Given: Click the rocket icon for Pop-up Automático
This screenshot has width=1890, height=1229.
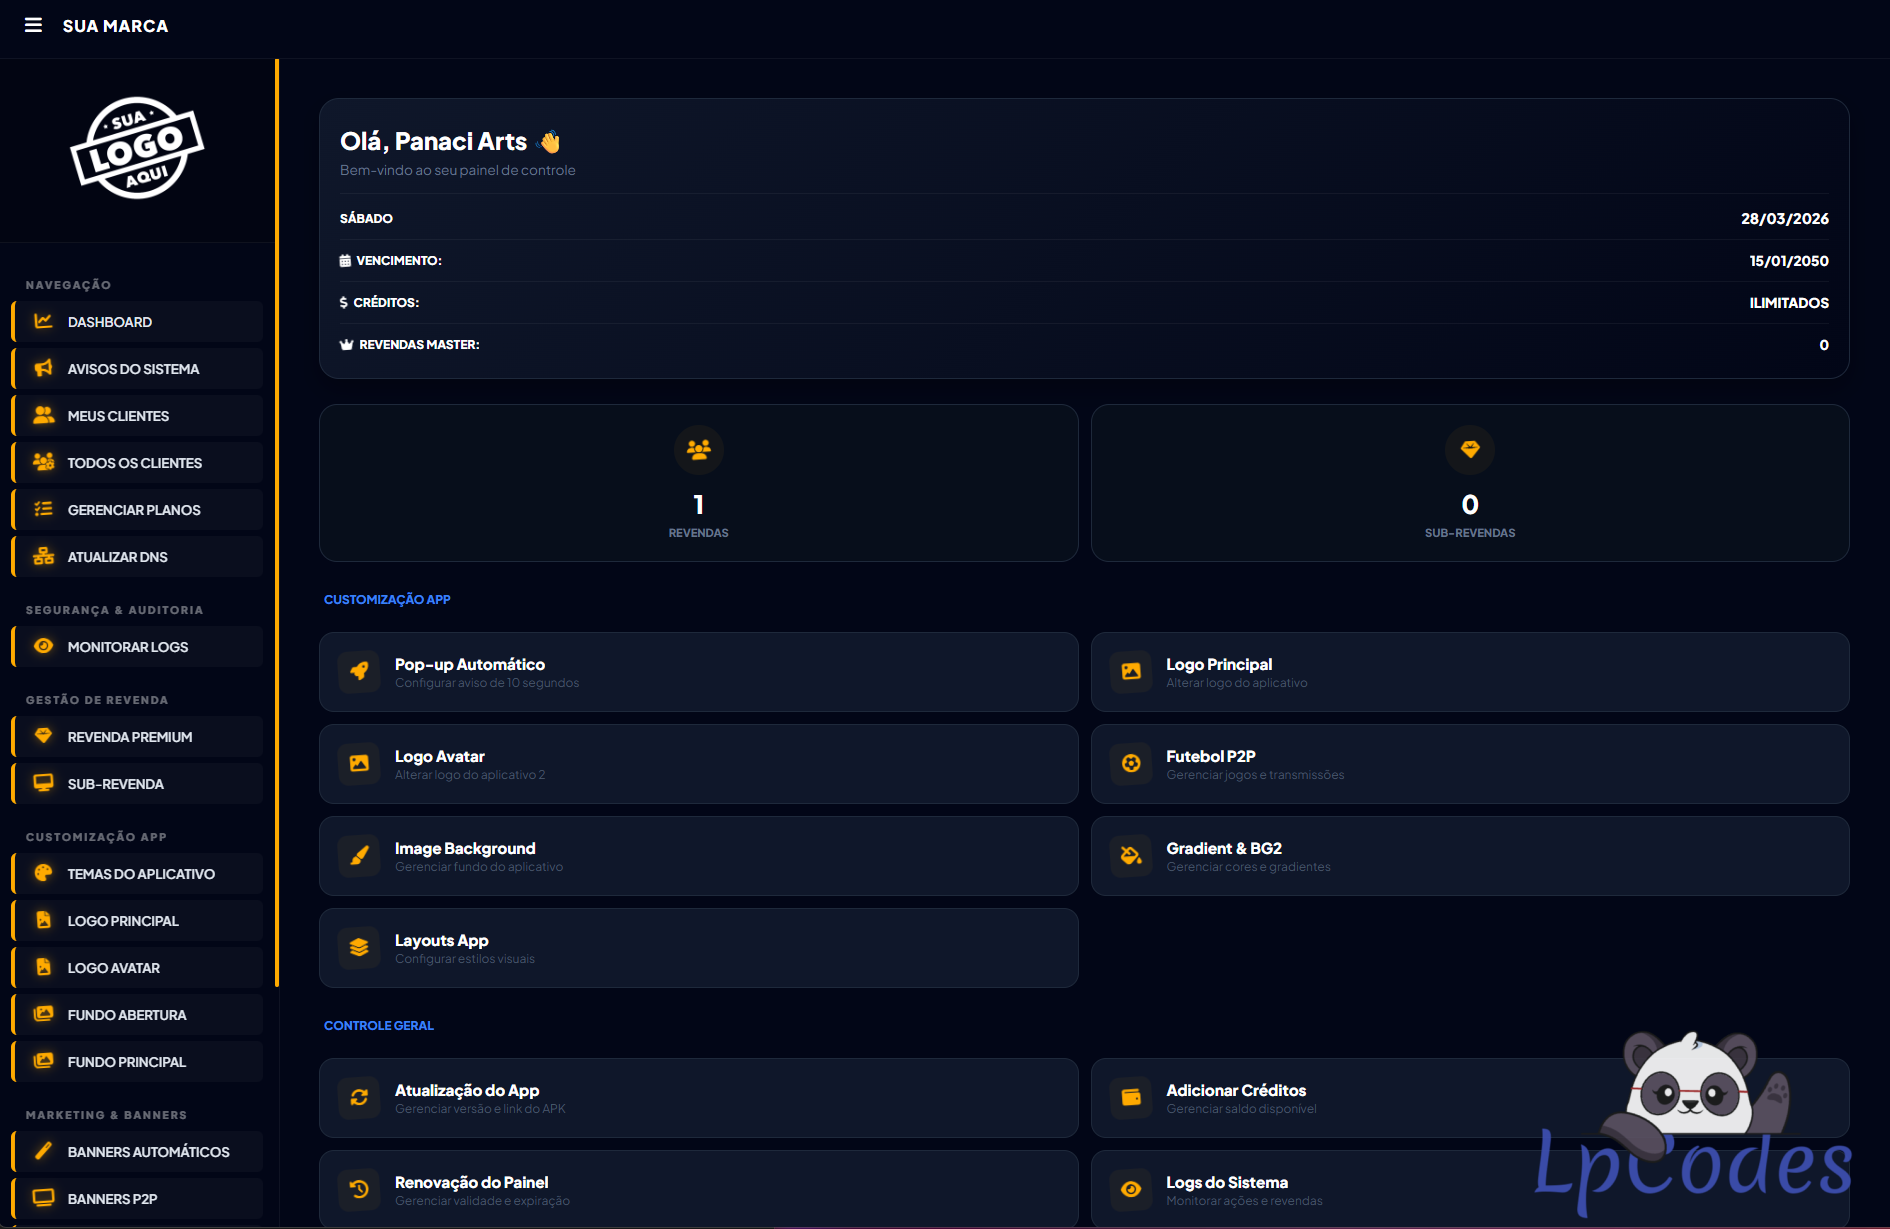Looking at the screenshot, I should 359,672.
